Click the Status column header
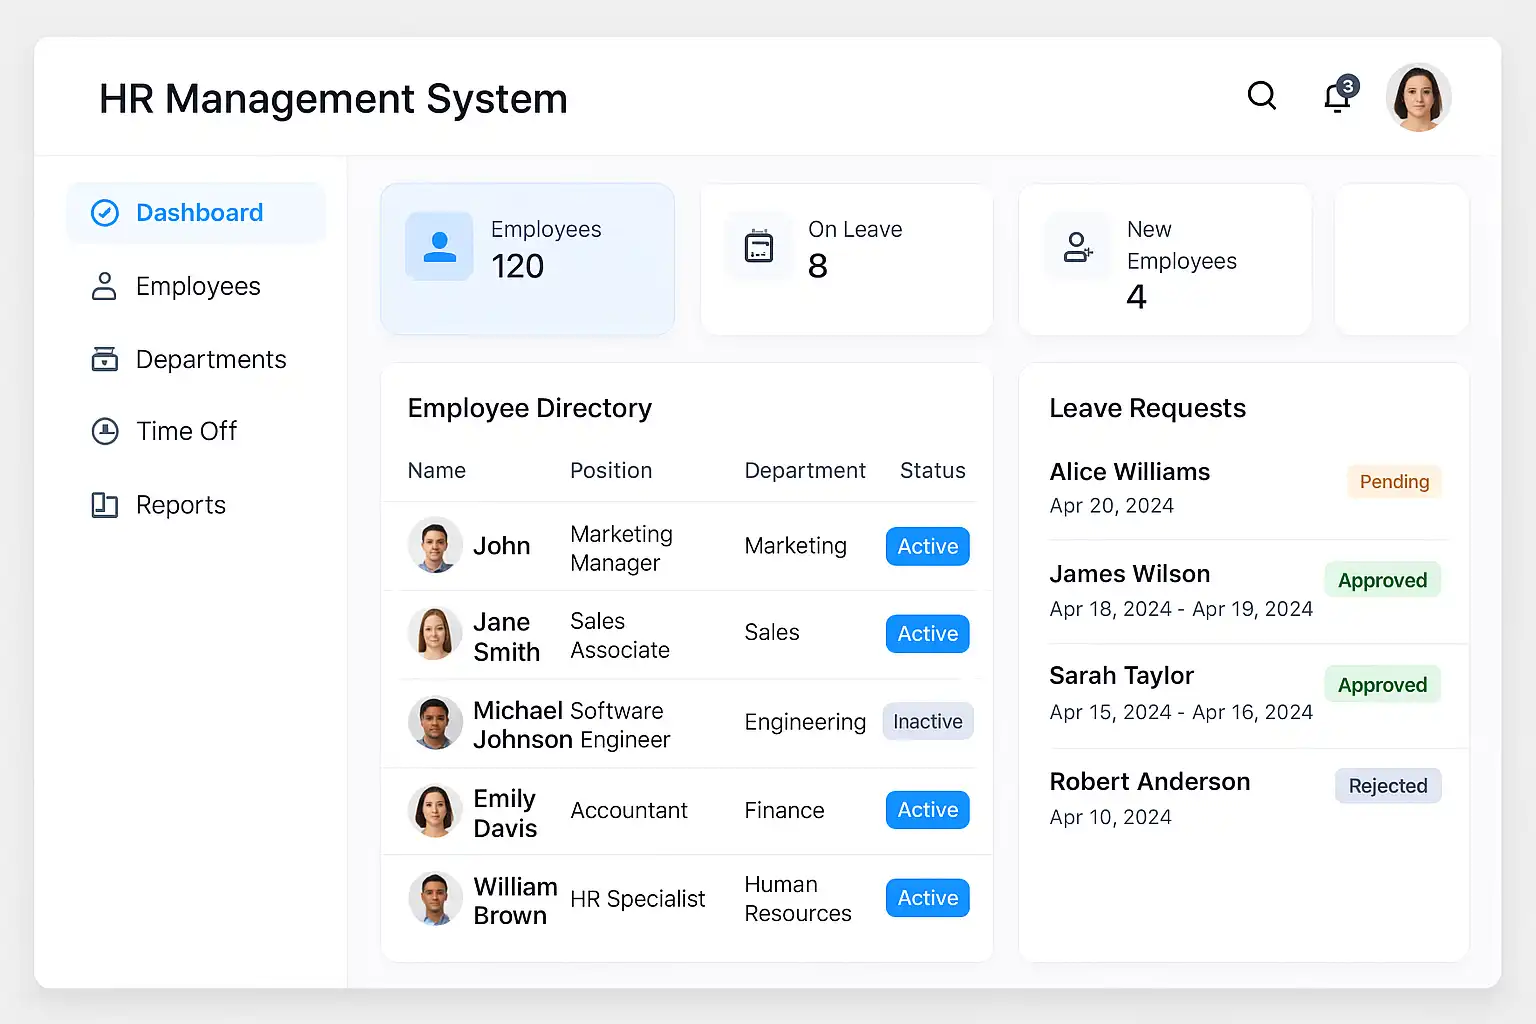 tap(932, 471)
